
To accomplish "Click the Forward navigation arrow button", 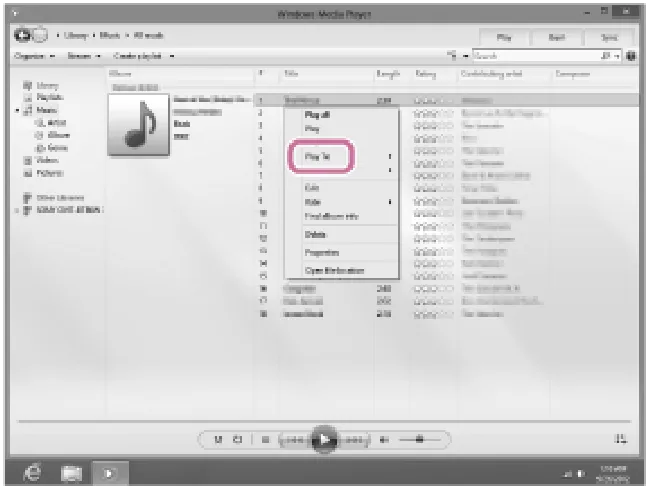I will click(40, 35).
